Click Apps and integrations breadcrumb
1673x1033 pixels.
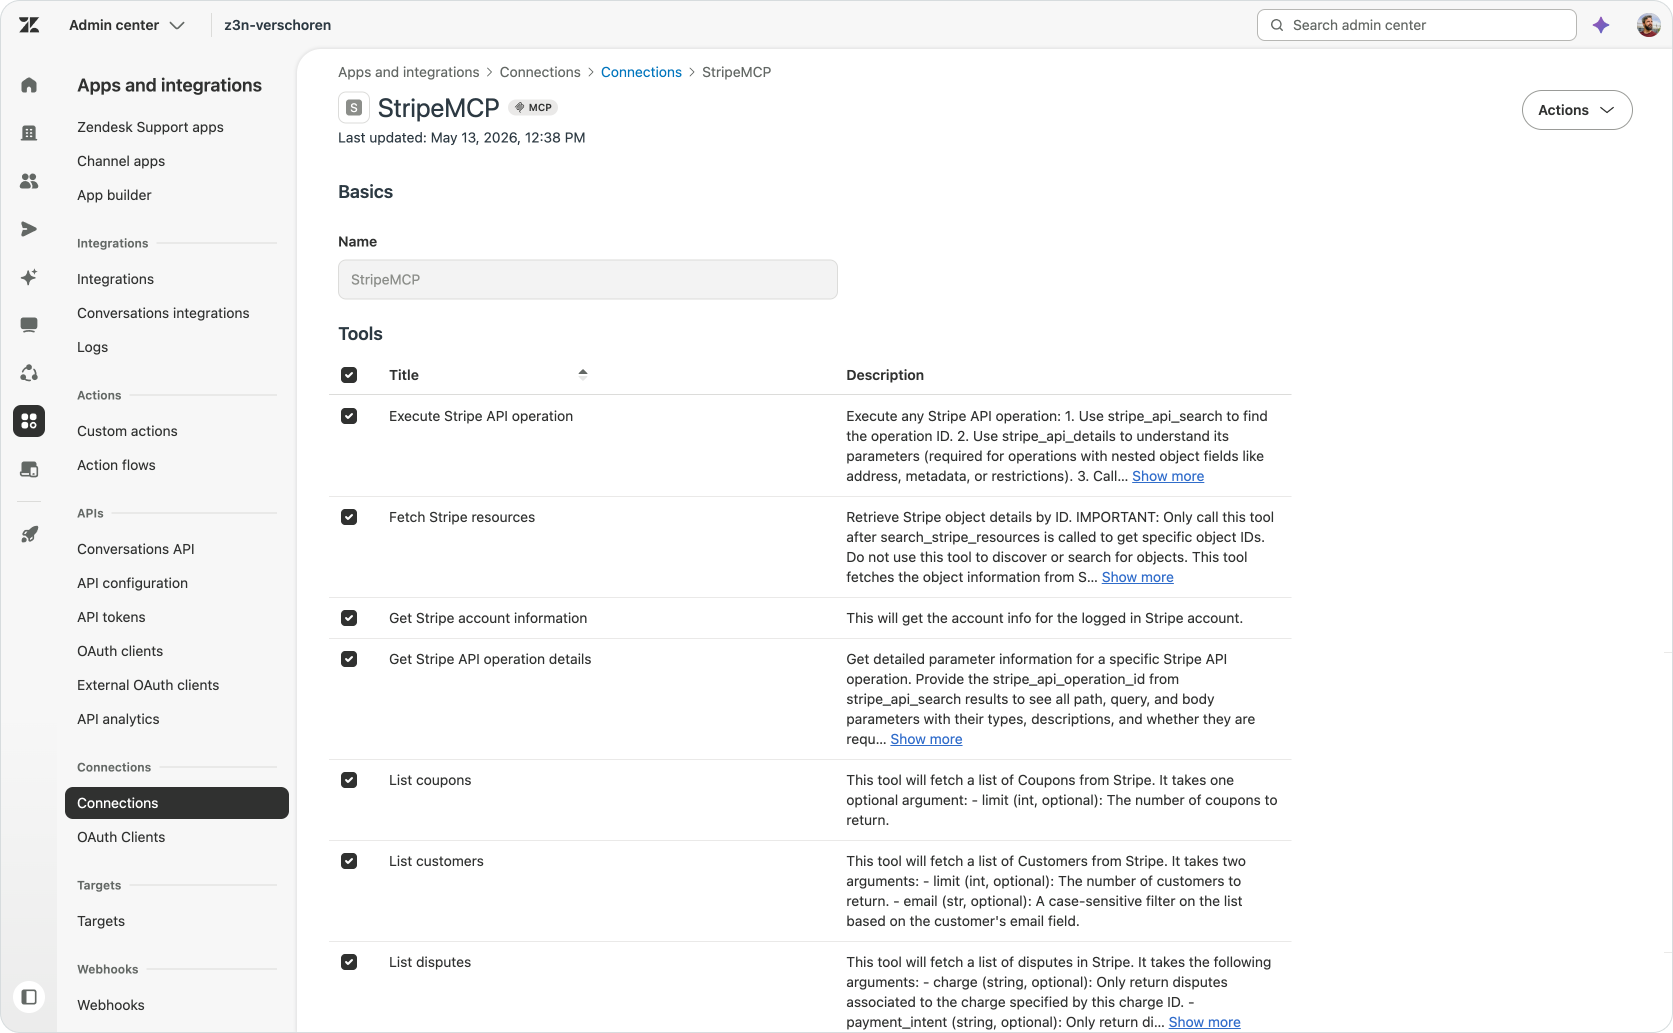[x=408, y=72]
